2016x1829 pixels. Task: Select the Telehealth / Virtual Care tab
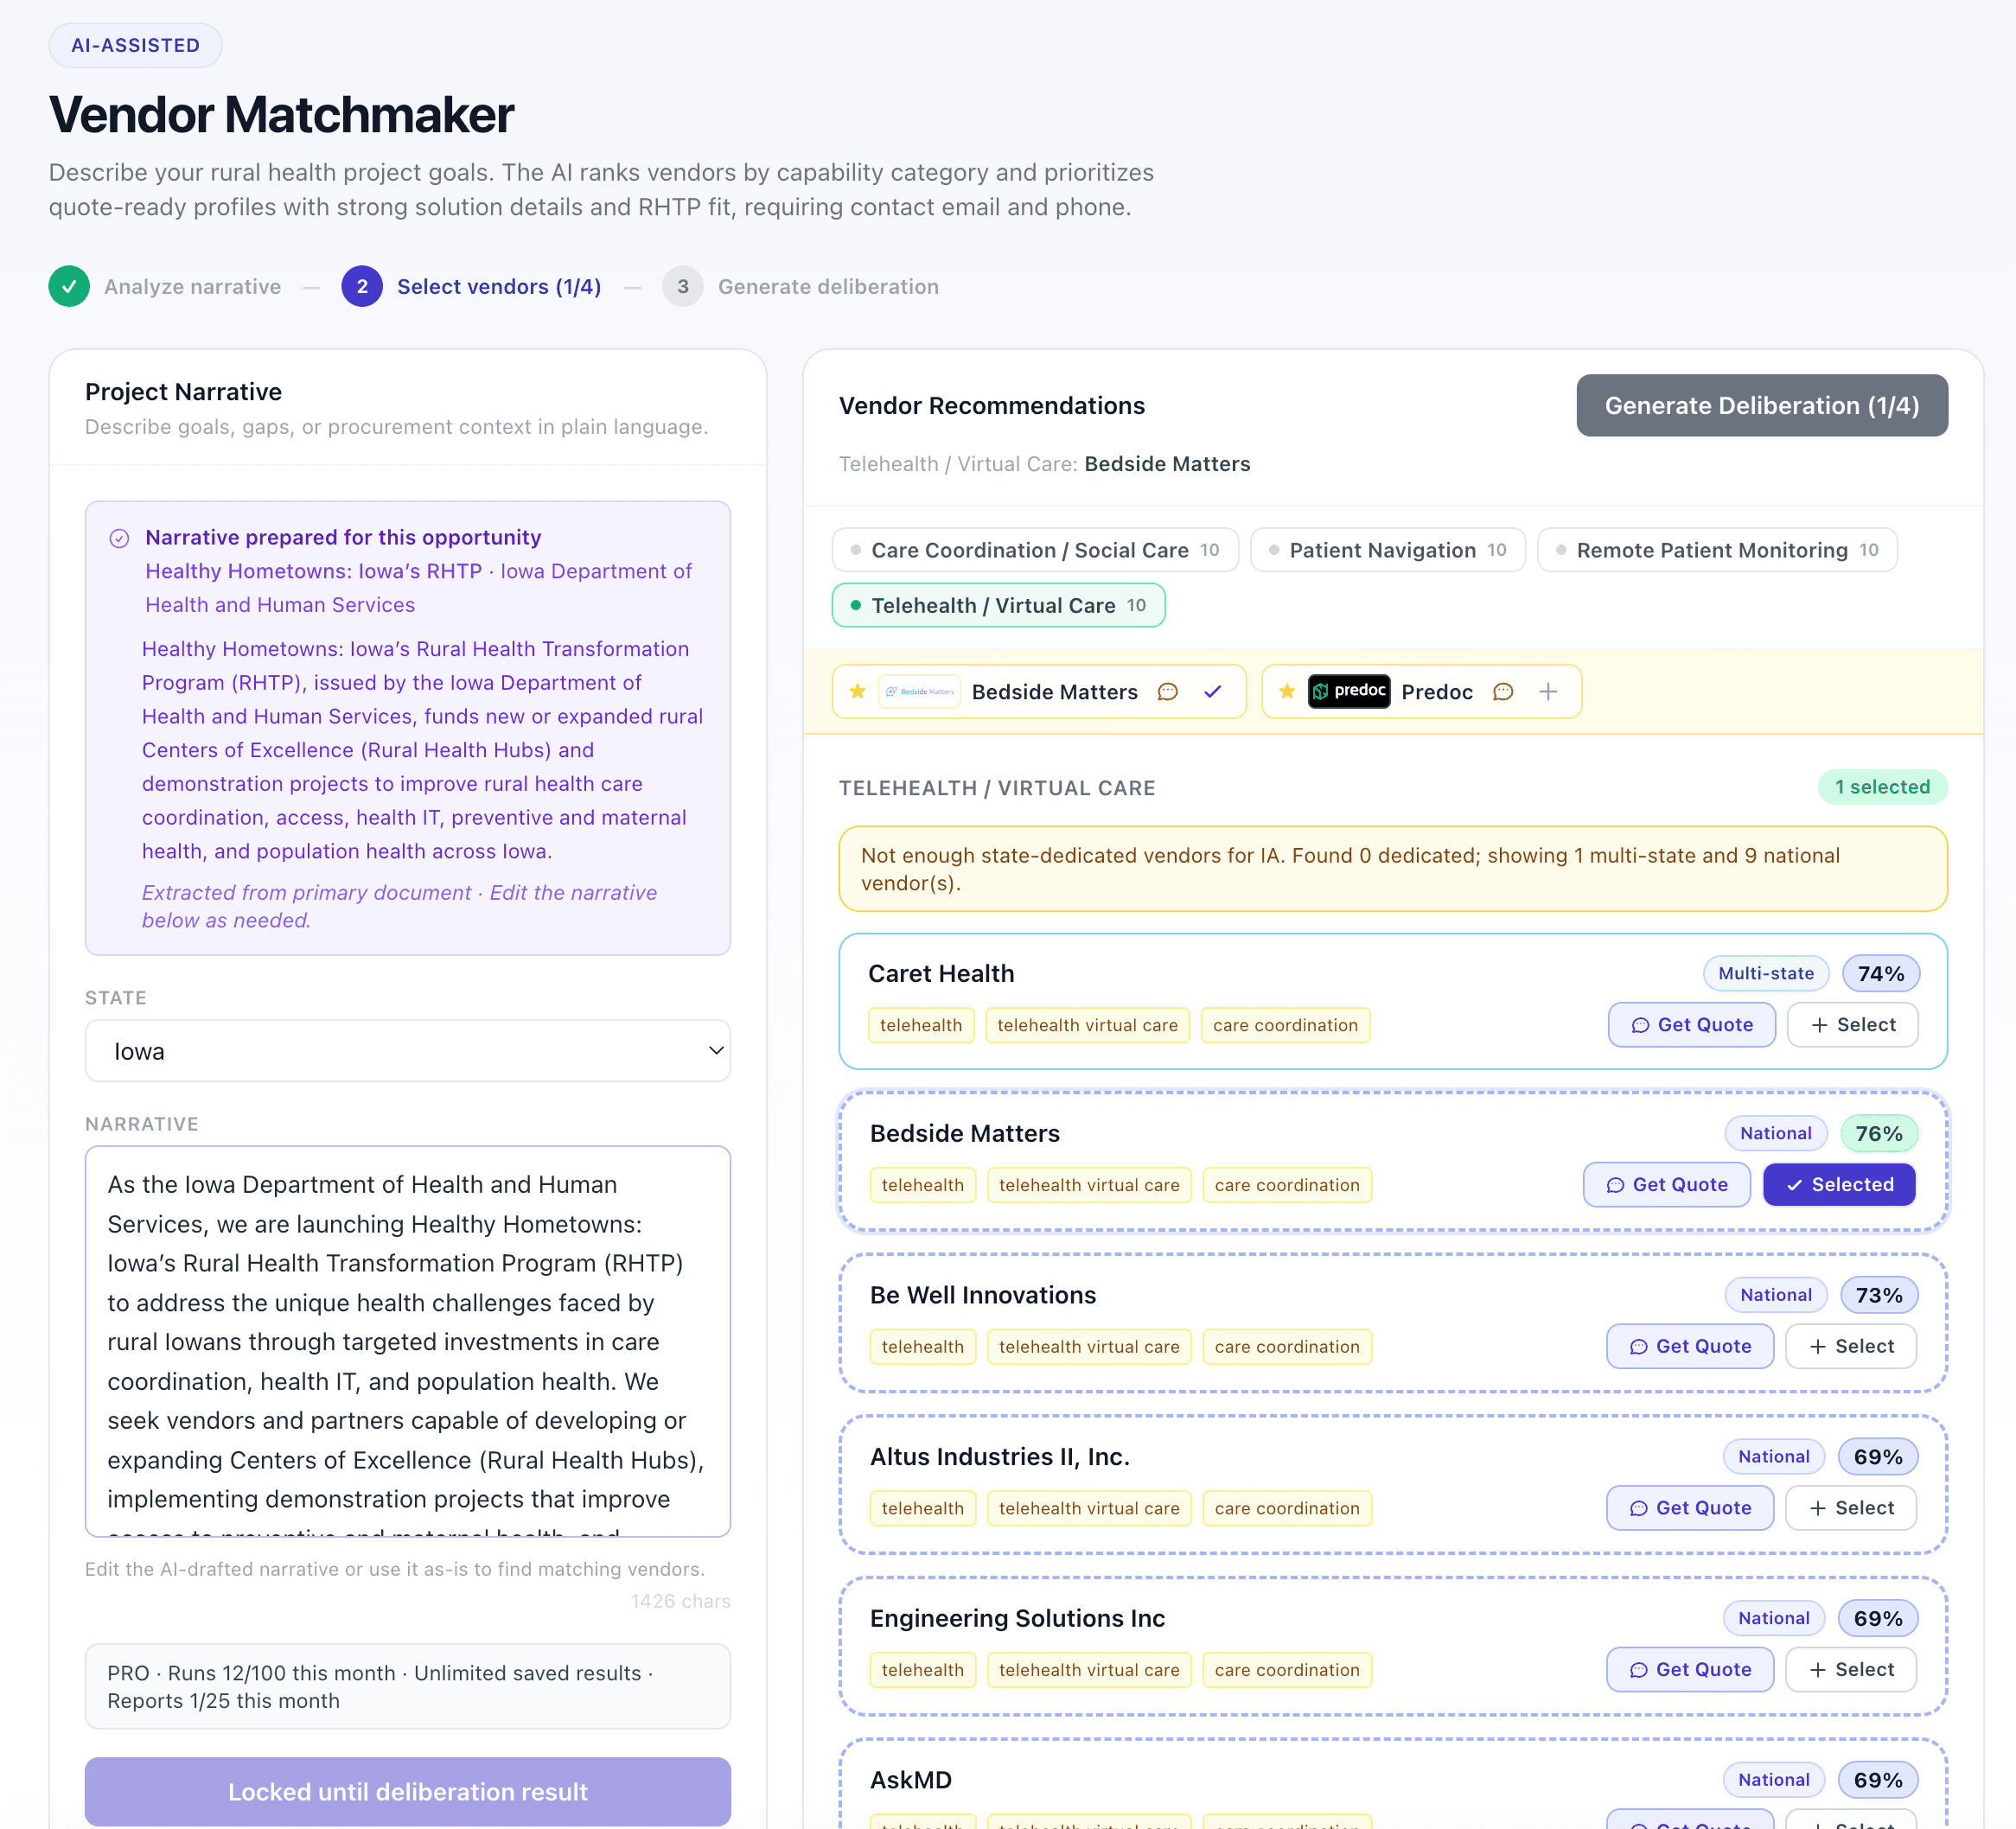coord(998,605)
